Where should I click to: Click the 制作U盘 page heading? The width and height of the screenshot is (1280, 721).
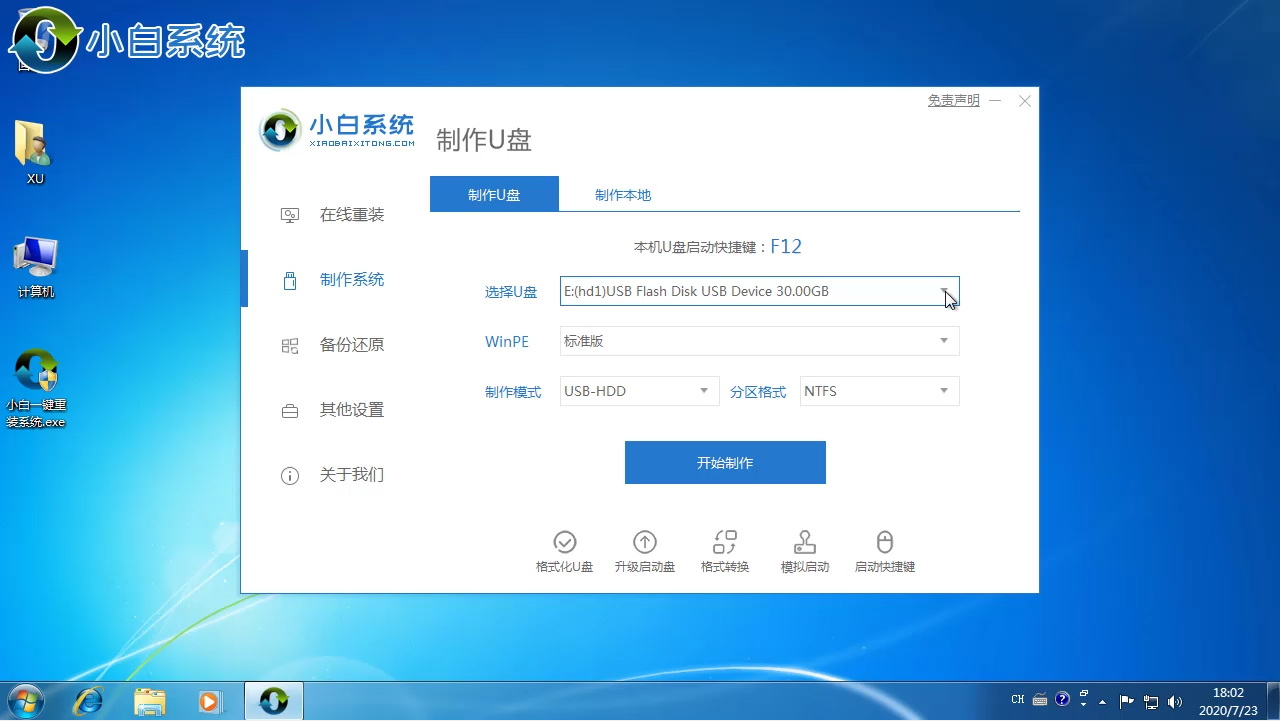tap(484, 140)
